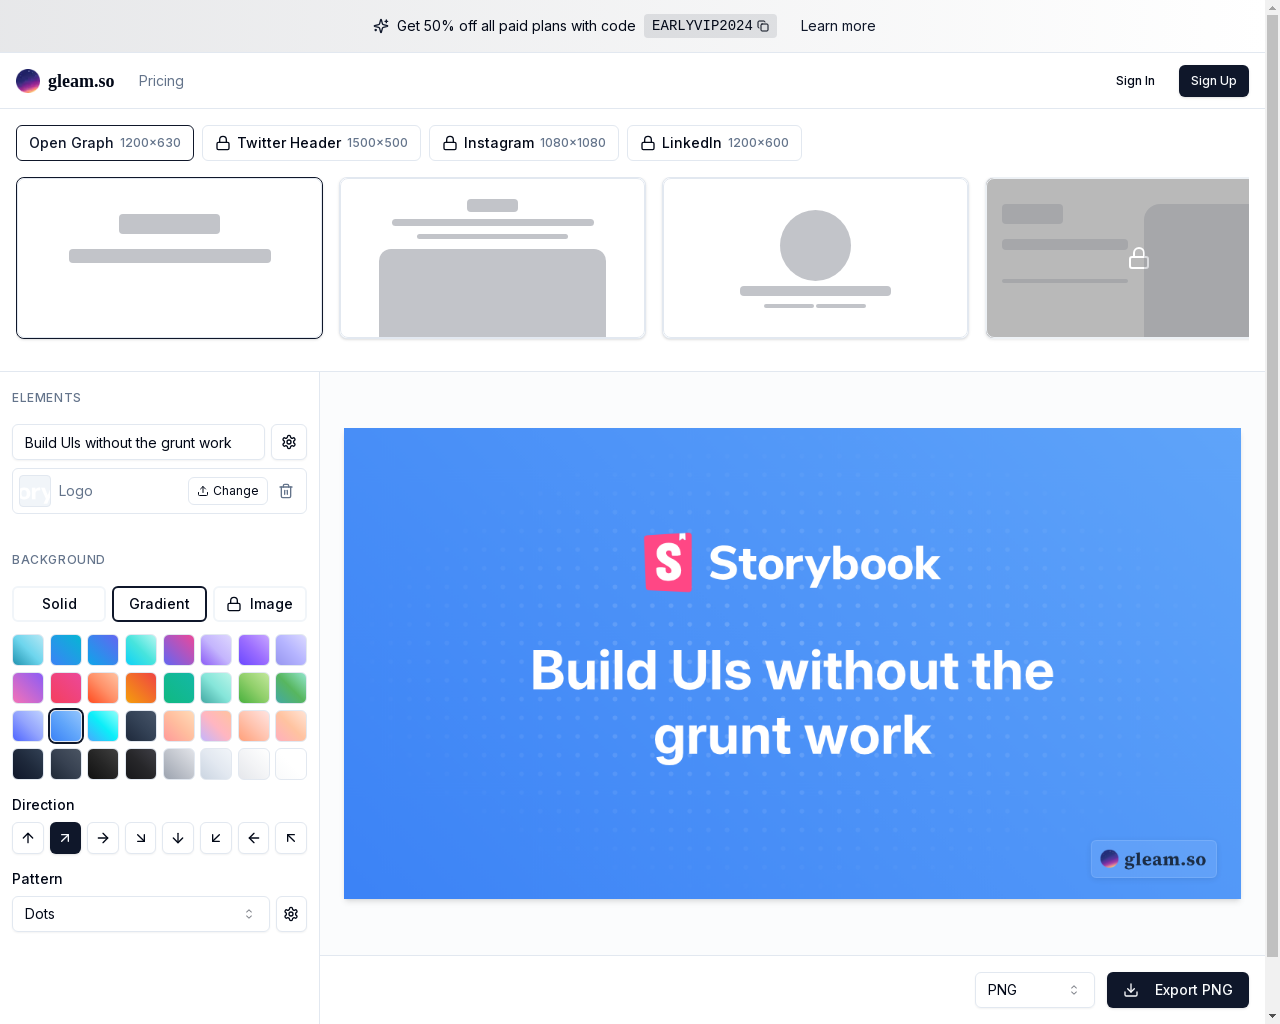
Task: Open pattern settings gear next to Dots
Action: pos(291,914)
